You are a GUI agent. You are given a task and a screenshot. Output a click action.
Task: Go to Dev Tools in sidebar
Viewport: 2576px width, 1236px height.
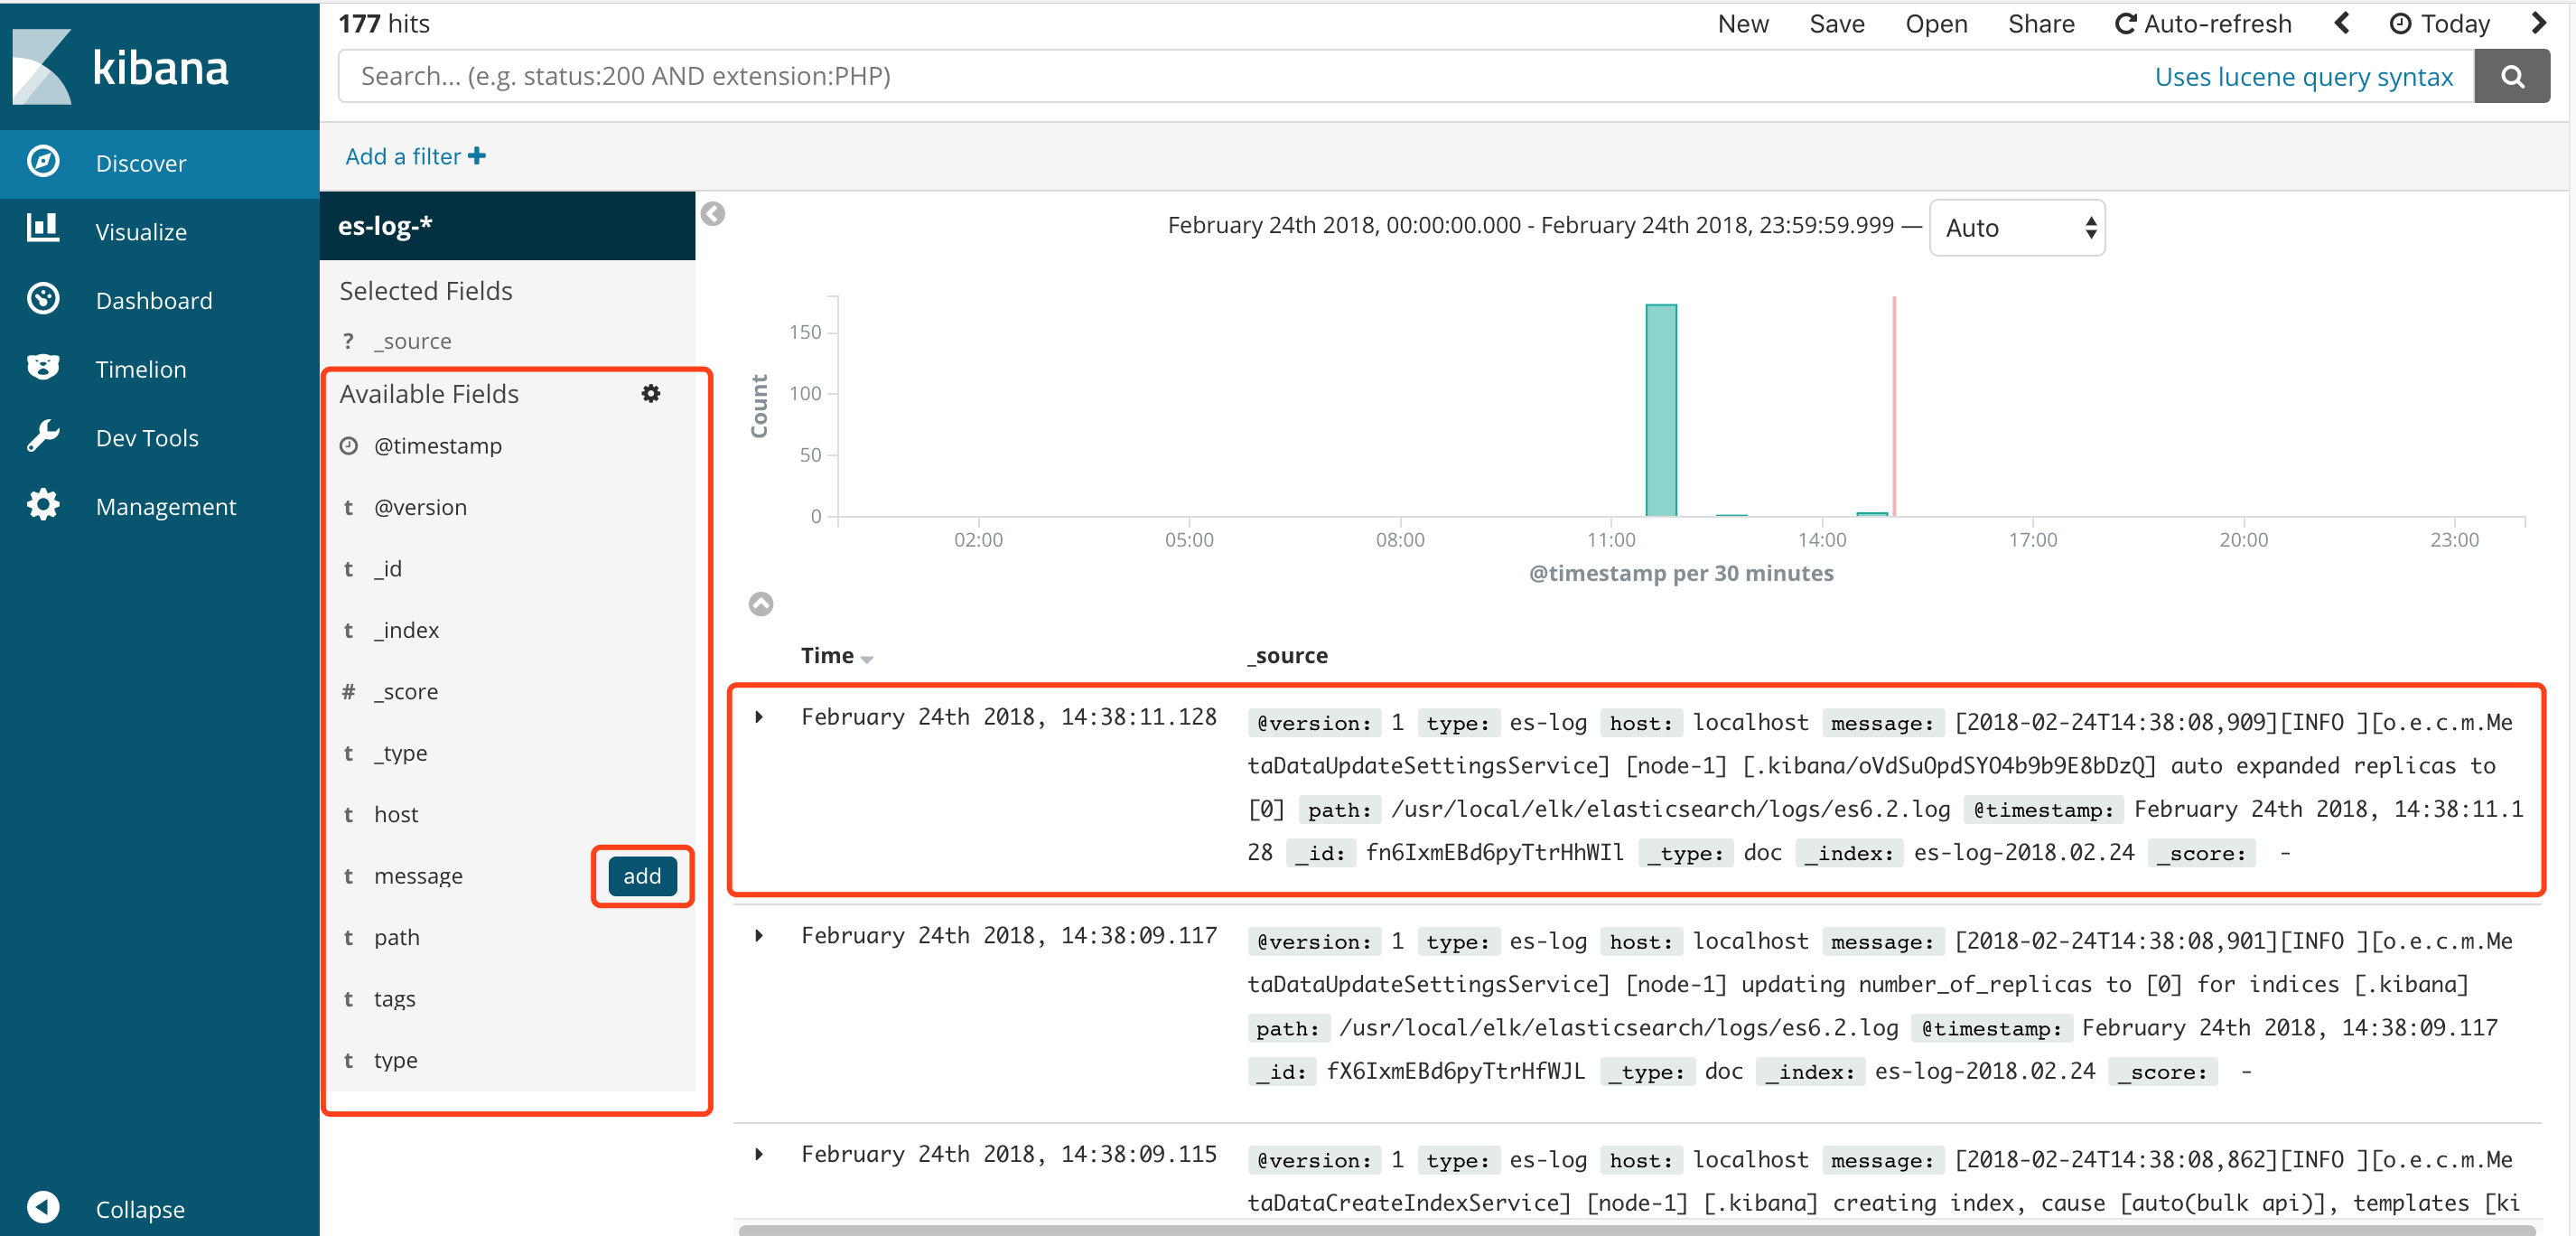pos(160,438)
